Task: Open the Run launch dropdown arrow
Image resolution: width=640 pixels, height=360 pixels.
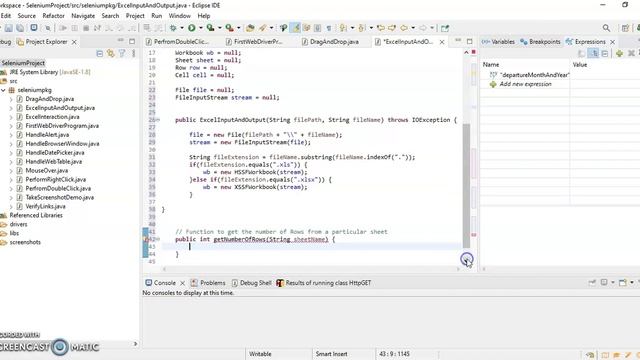Action: tap(200, 28)
